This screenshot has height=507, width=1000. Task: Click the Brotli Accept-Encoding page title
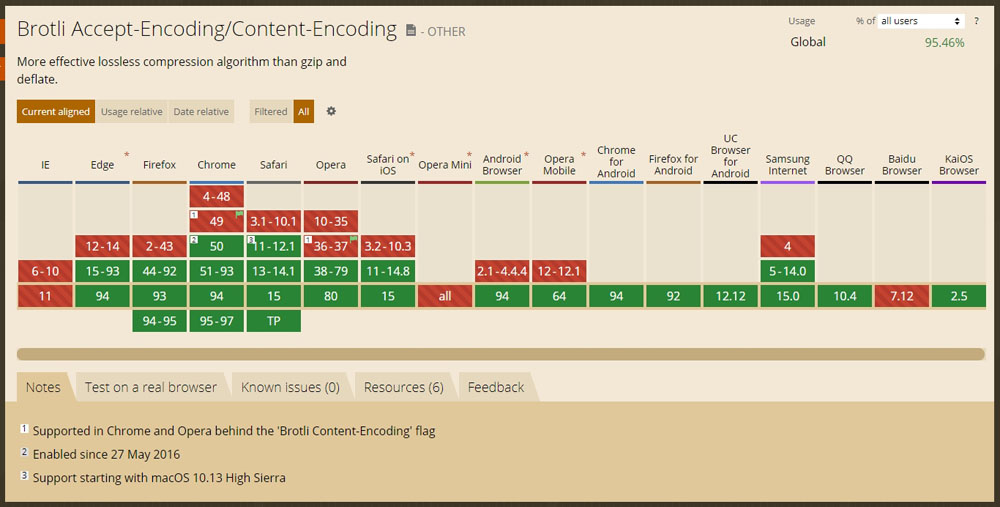[x=207, y=29]
